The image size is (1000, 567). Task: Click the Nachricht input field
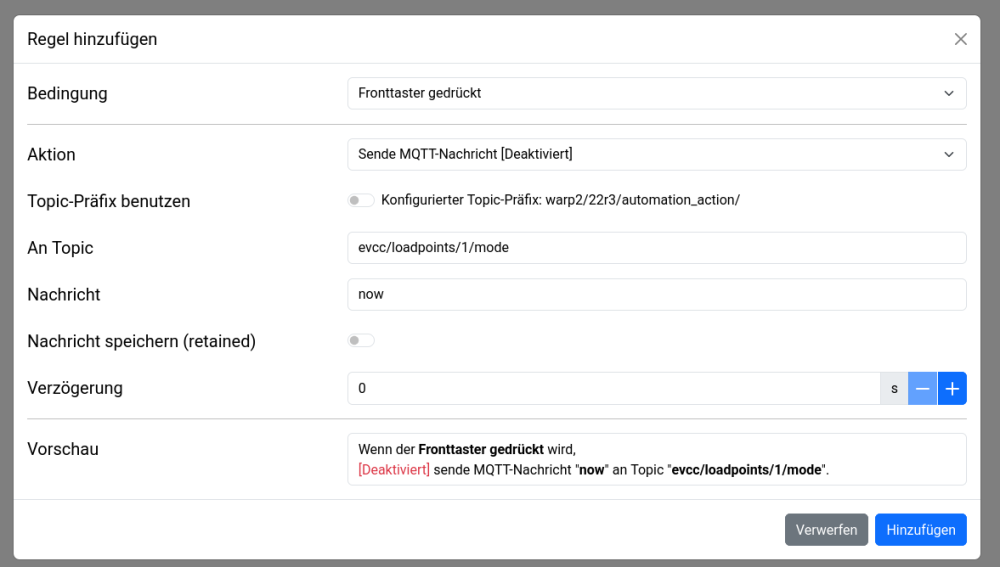click(x=657, y=294)
